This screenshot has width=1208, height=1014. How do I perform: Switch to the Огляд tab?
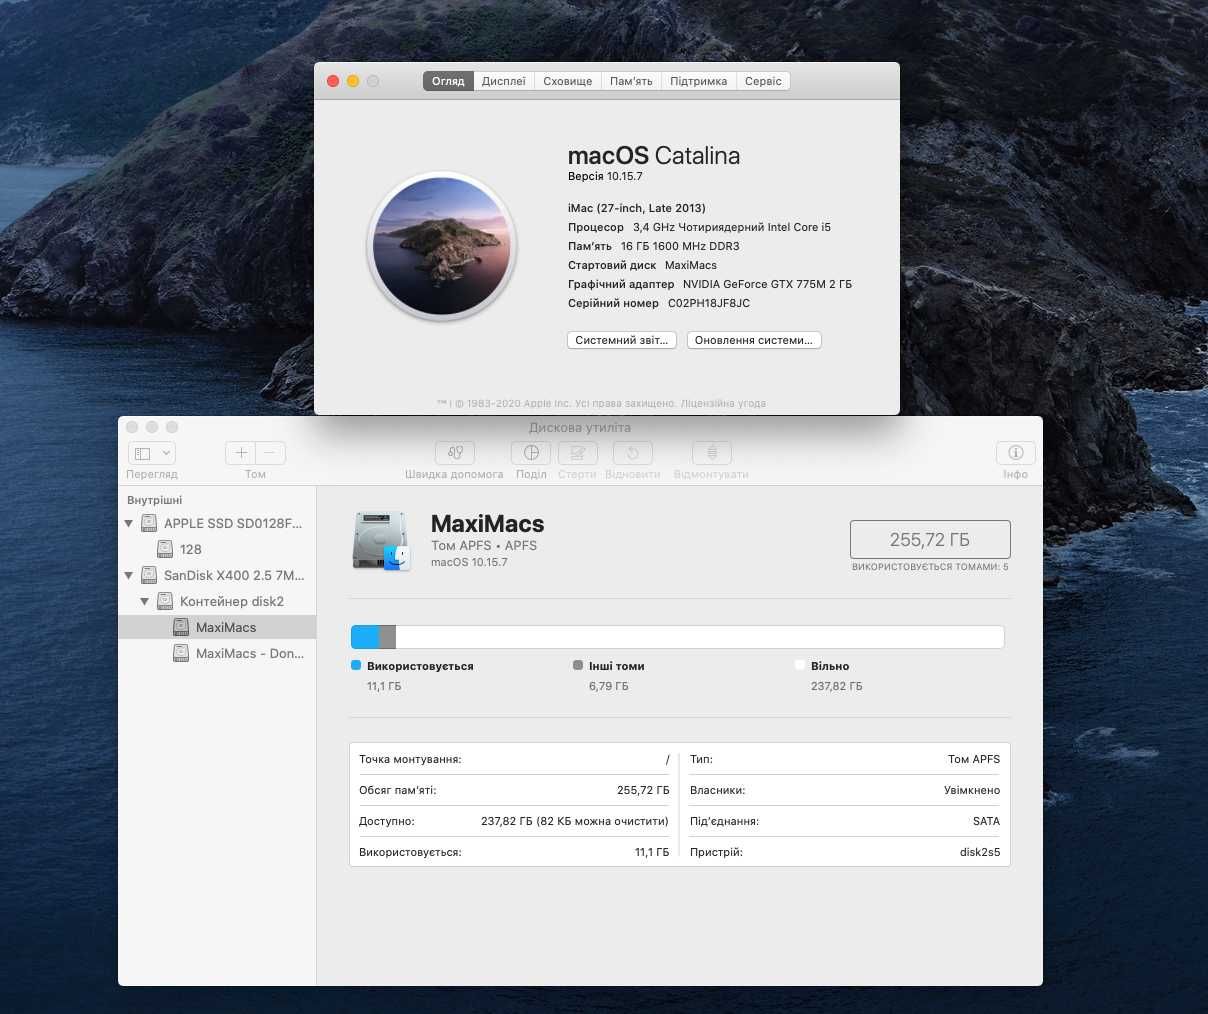448,81
